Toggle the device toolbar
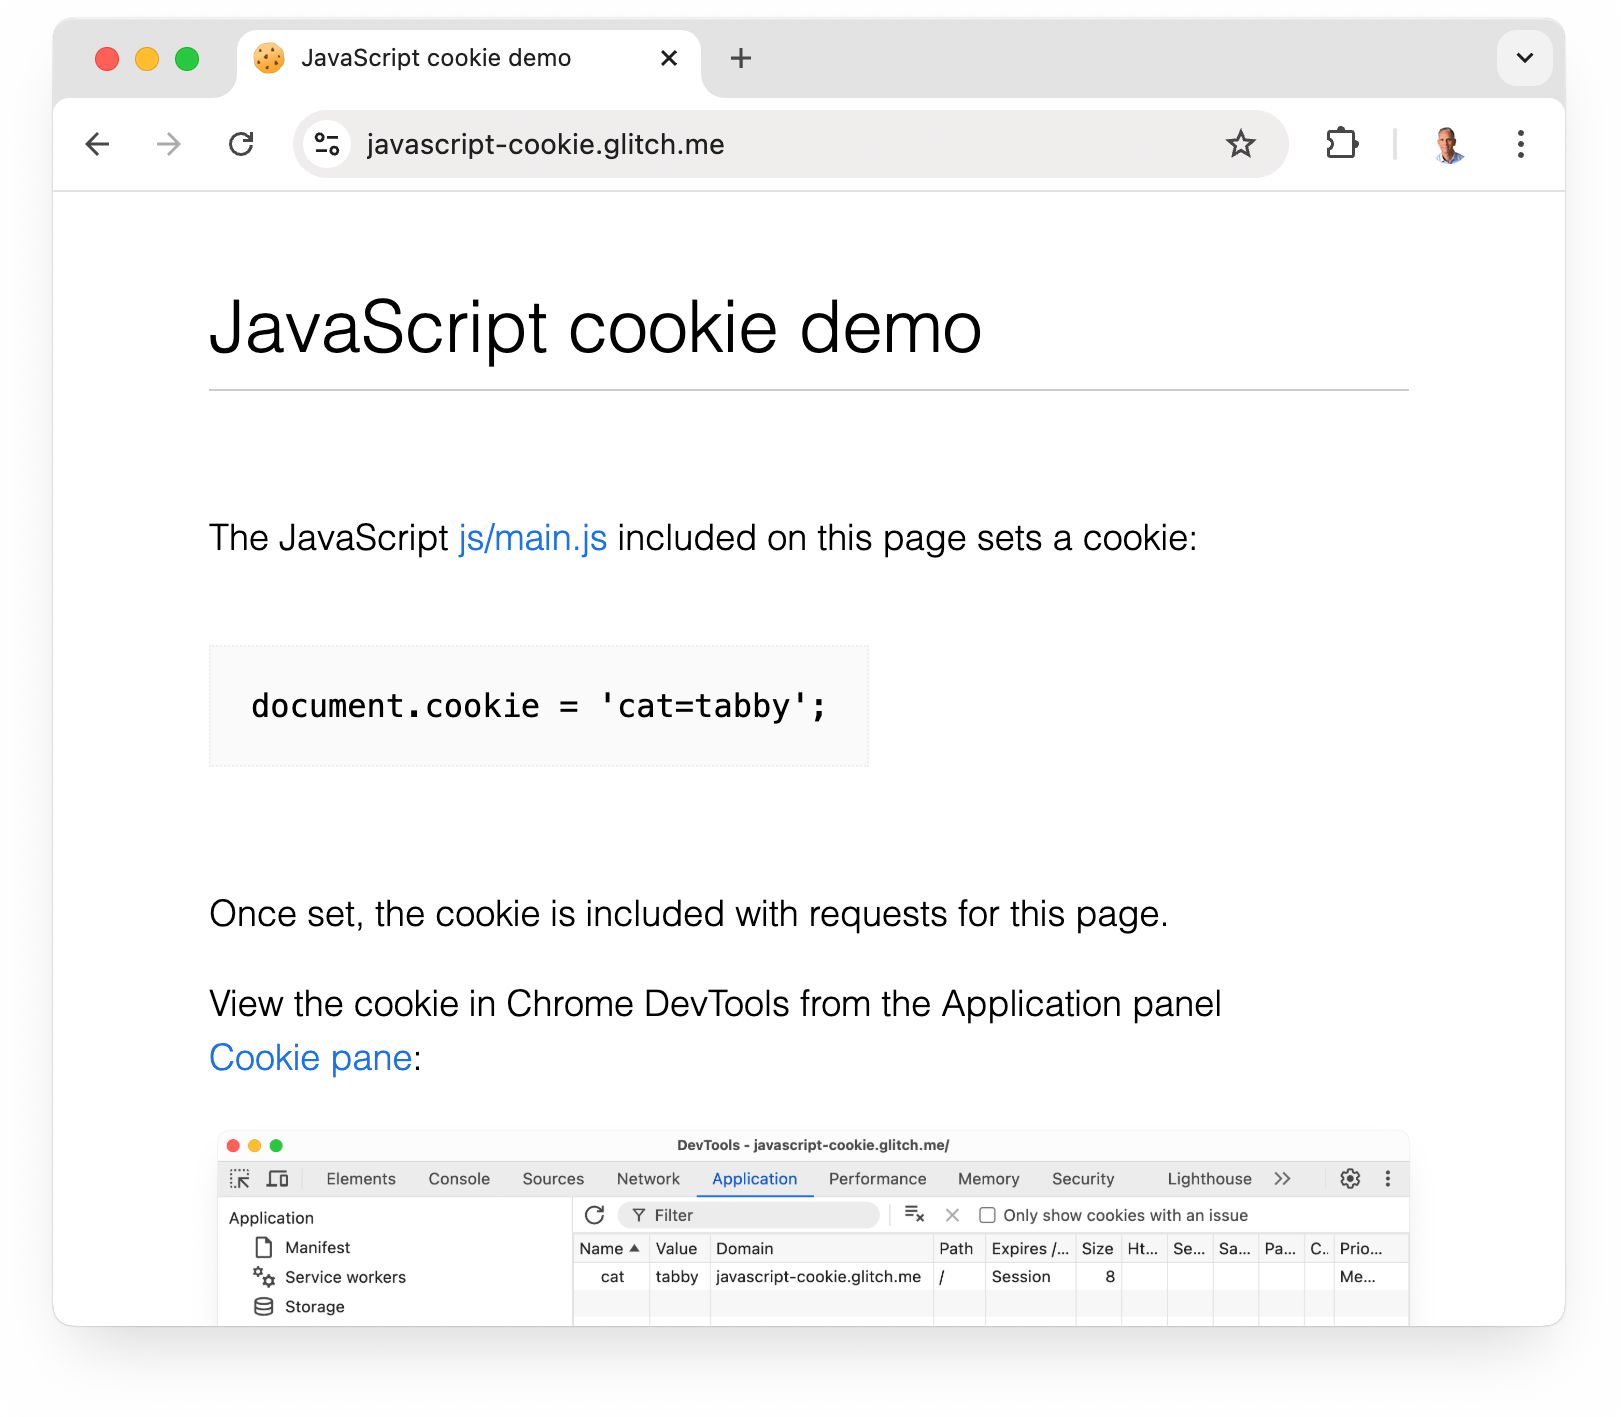The image size is (1621, 1417). click(277, 1178)
